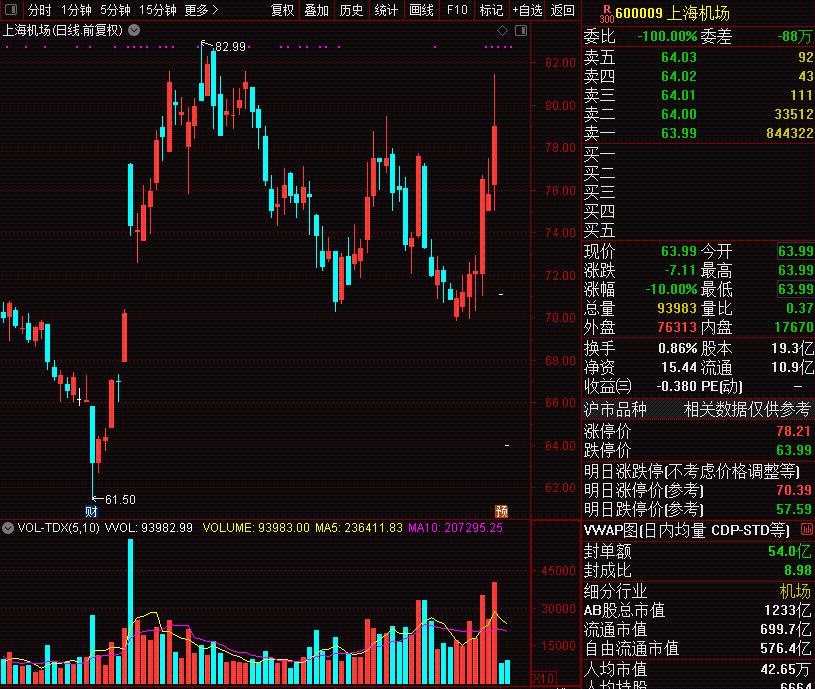Select the 1分钟 chart period
The image size is (815, 689).
point(76,10)
